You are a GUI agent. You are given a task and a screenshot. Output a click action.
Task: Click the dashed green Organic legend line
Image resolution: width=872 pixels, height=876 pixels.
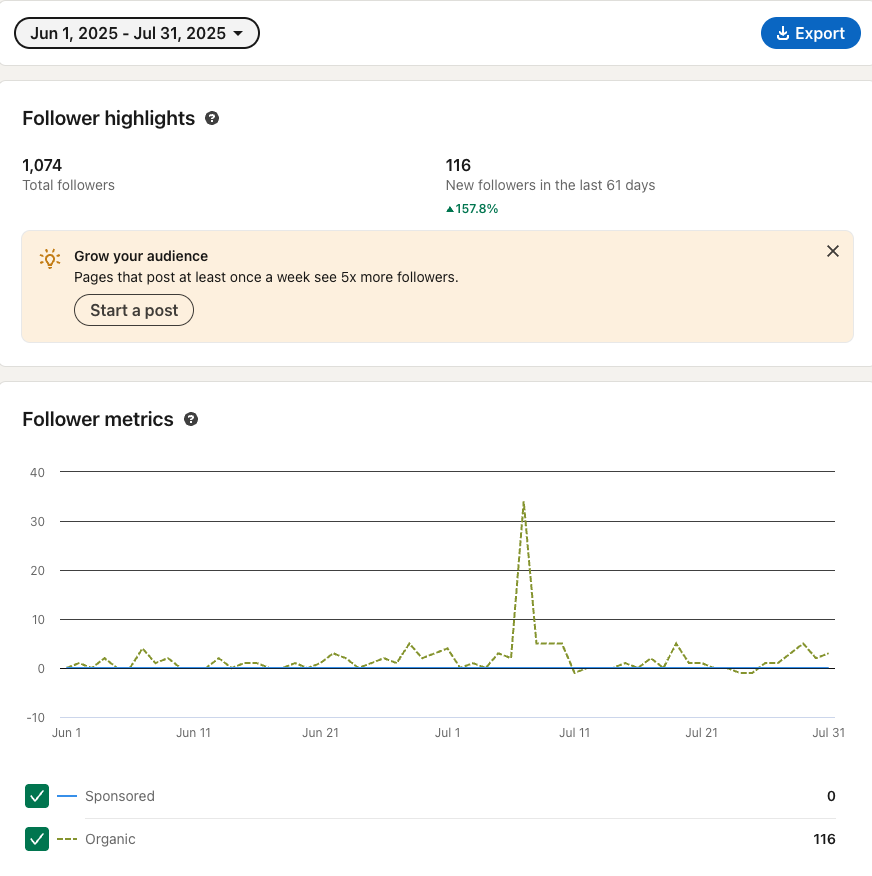[67, 839]
